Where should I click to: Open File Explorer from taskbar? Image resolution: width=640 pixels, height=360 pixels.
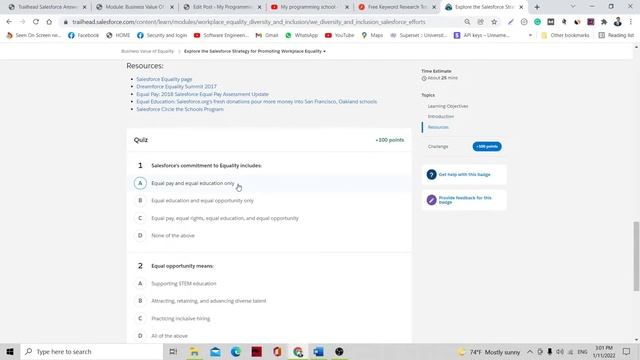194,351
